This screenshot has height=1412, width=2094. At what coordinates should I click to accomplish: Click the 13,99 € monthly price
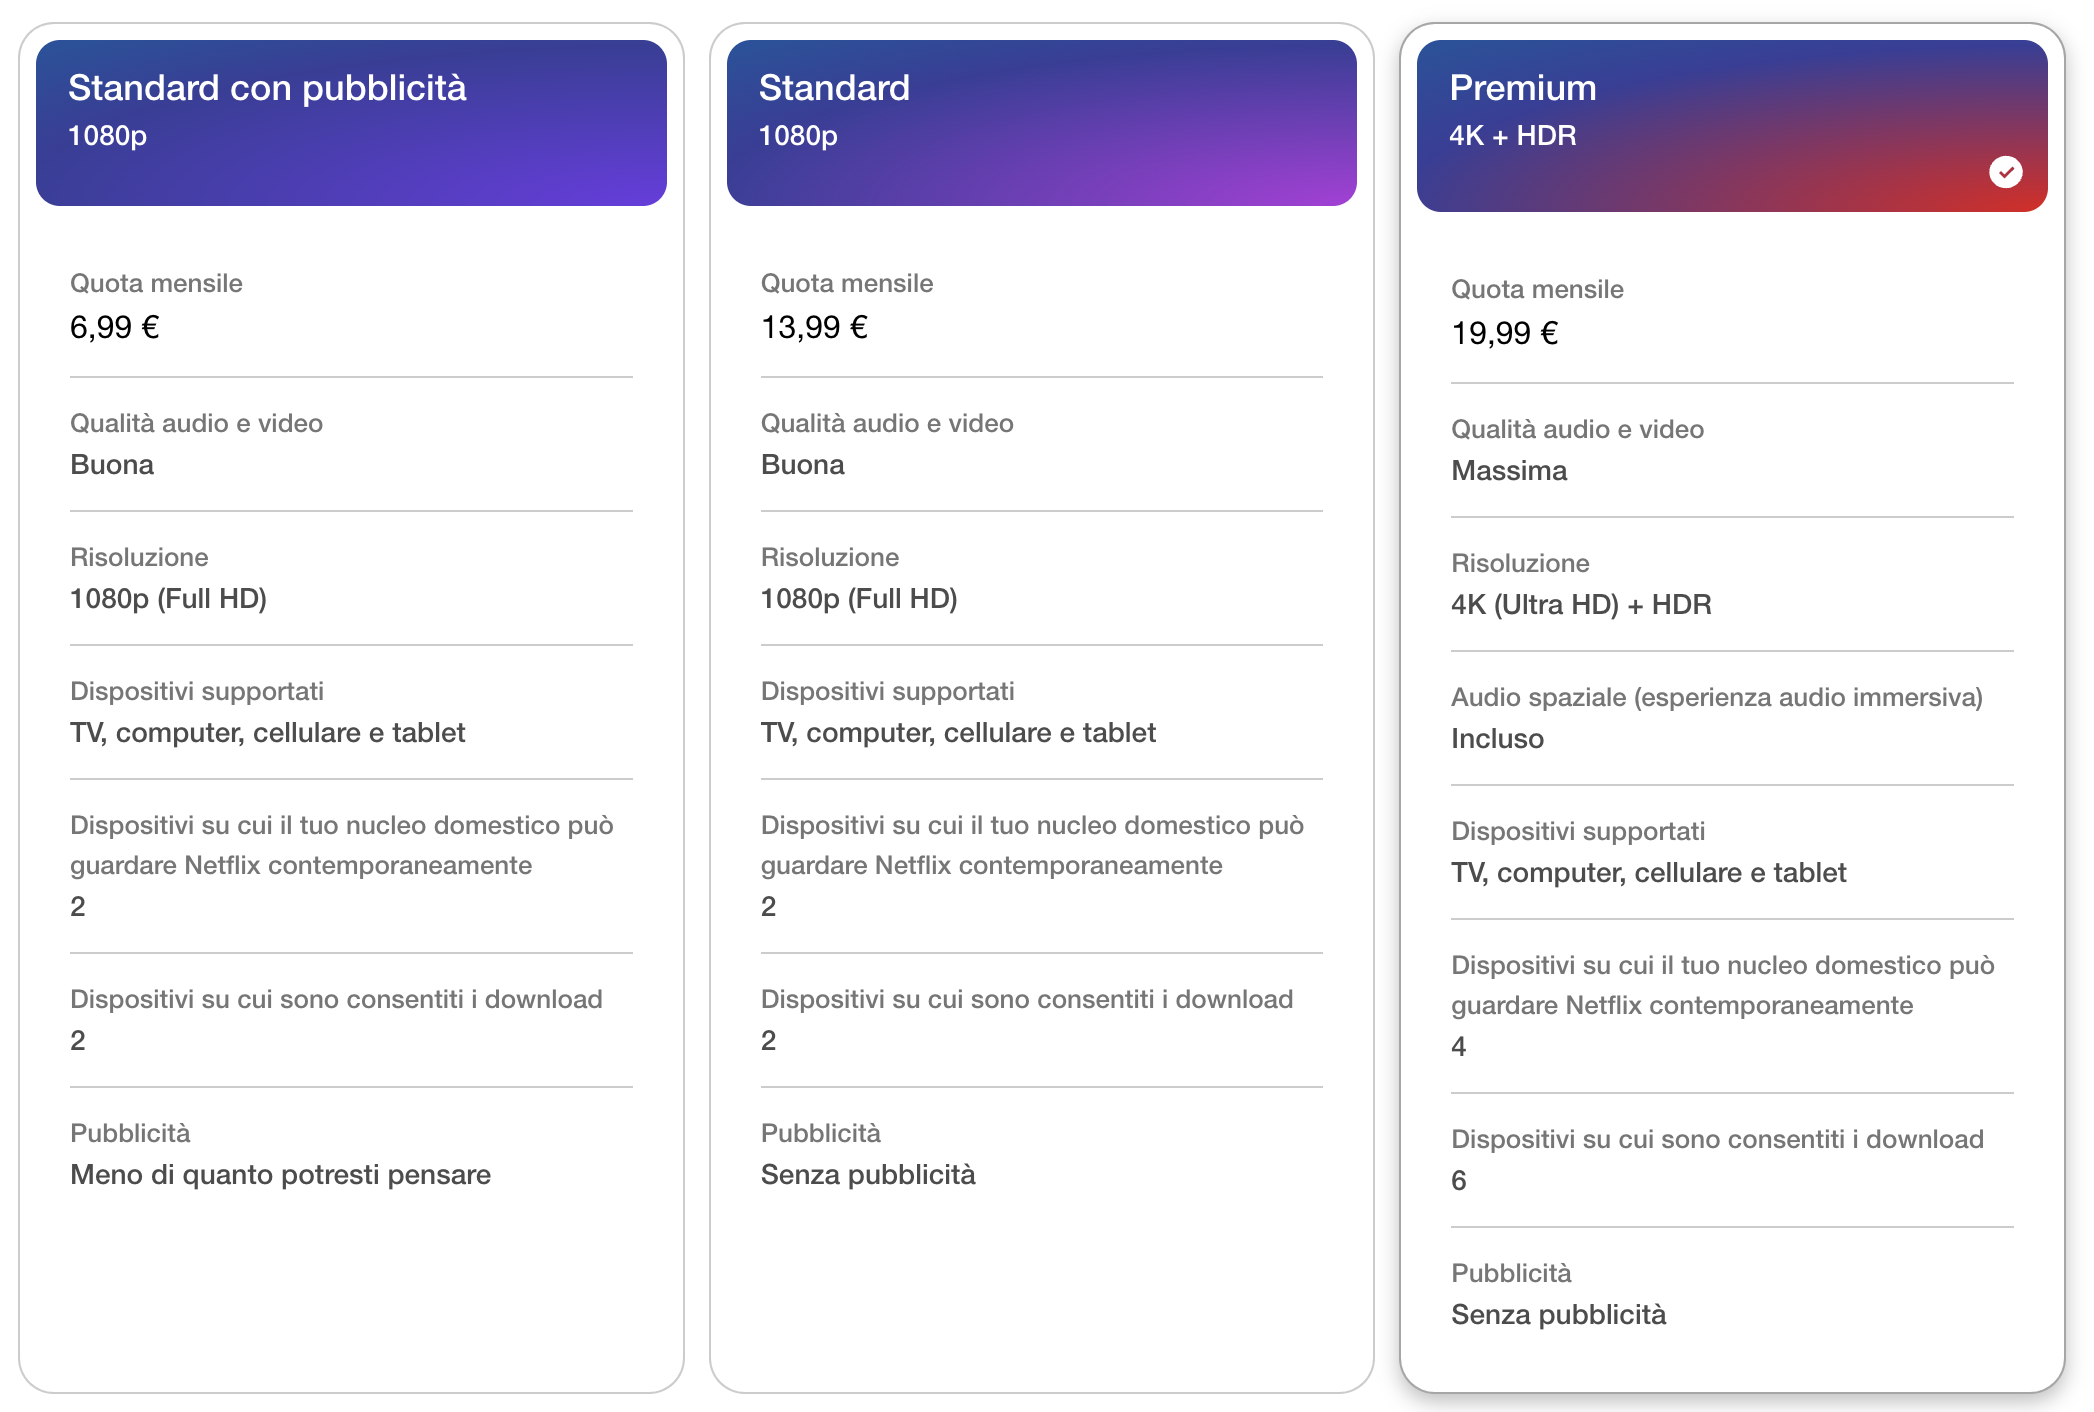point(814,327)
